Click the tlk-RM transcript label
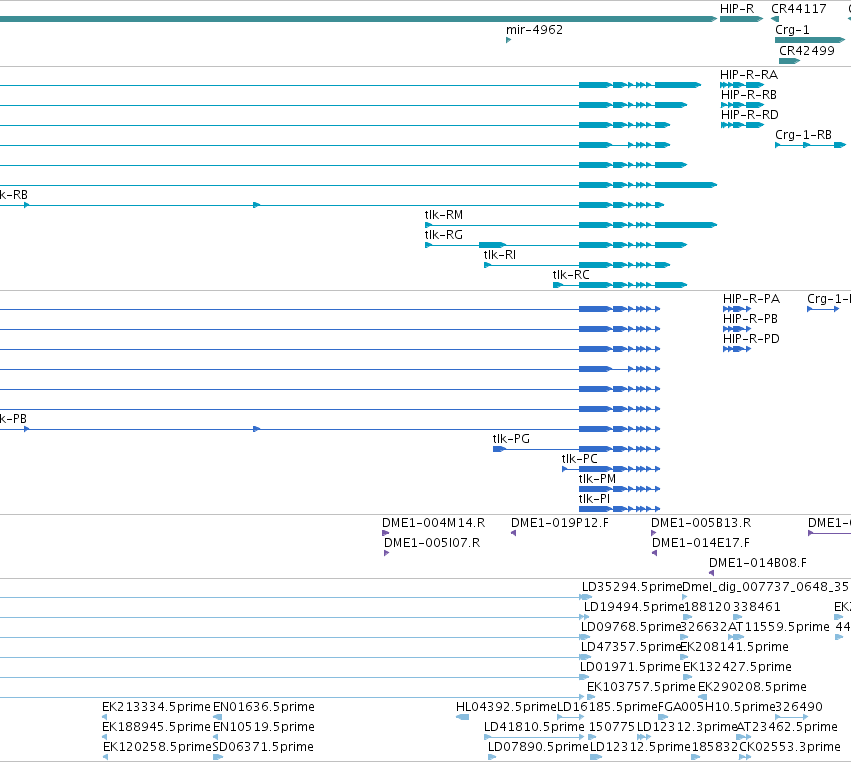851x762 pixels. pos(443,214)
